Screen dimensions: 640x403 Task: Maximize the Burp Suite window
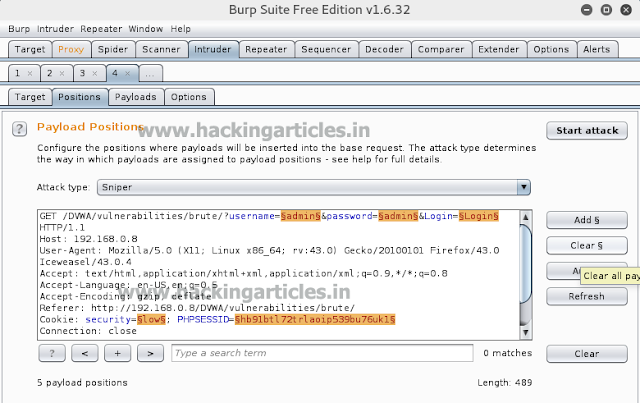[x=607, y=10]
